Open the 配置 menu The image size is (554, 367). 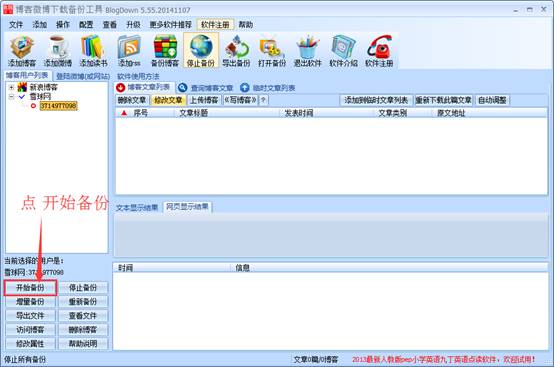(x=86, y=25)
